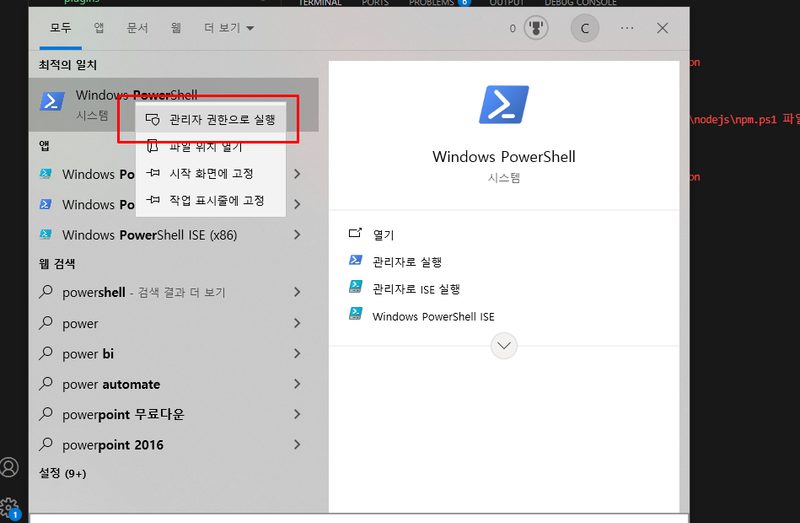
Task: Click the search icon beside powerpoint 무료다운
Action: tap(46, 414)
